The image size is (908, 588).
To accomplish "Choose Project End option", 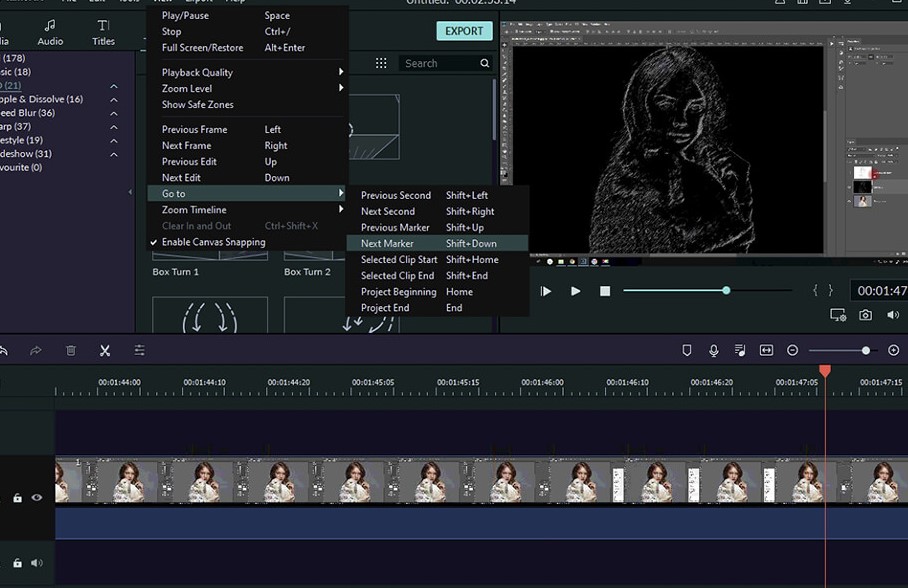I will pyautogui.click(x=437, y=308).
